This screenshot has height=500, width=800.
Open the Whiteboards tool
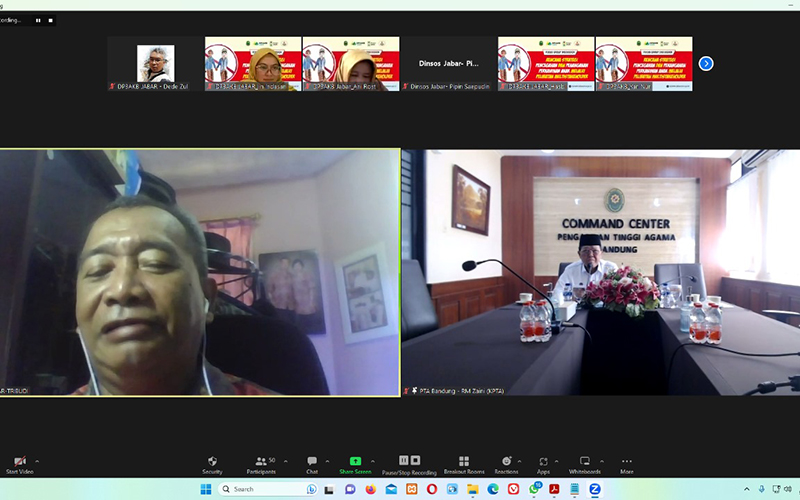[585, 462]
